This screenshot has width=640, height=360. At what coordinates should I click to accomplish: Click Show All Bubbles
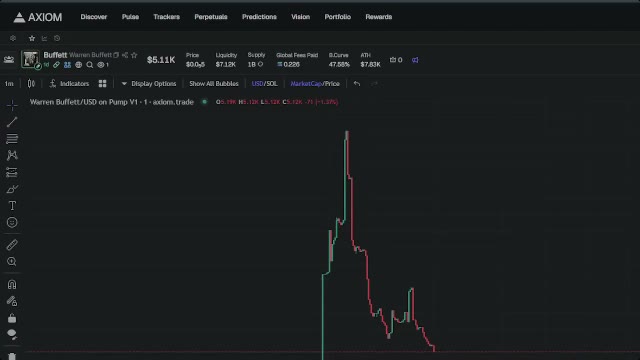click(214, 84)
